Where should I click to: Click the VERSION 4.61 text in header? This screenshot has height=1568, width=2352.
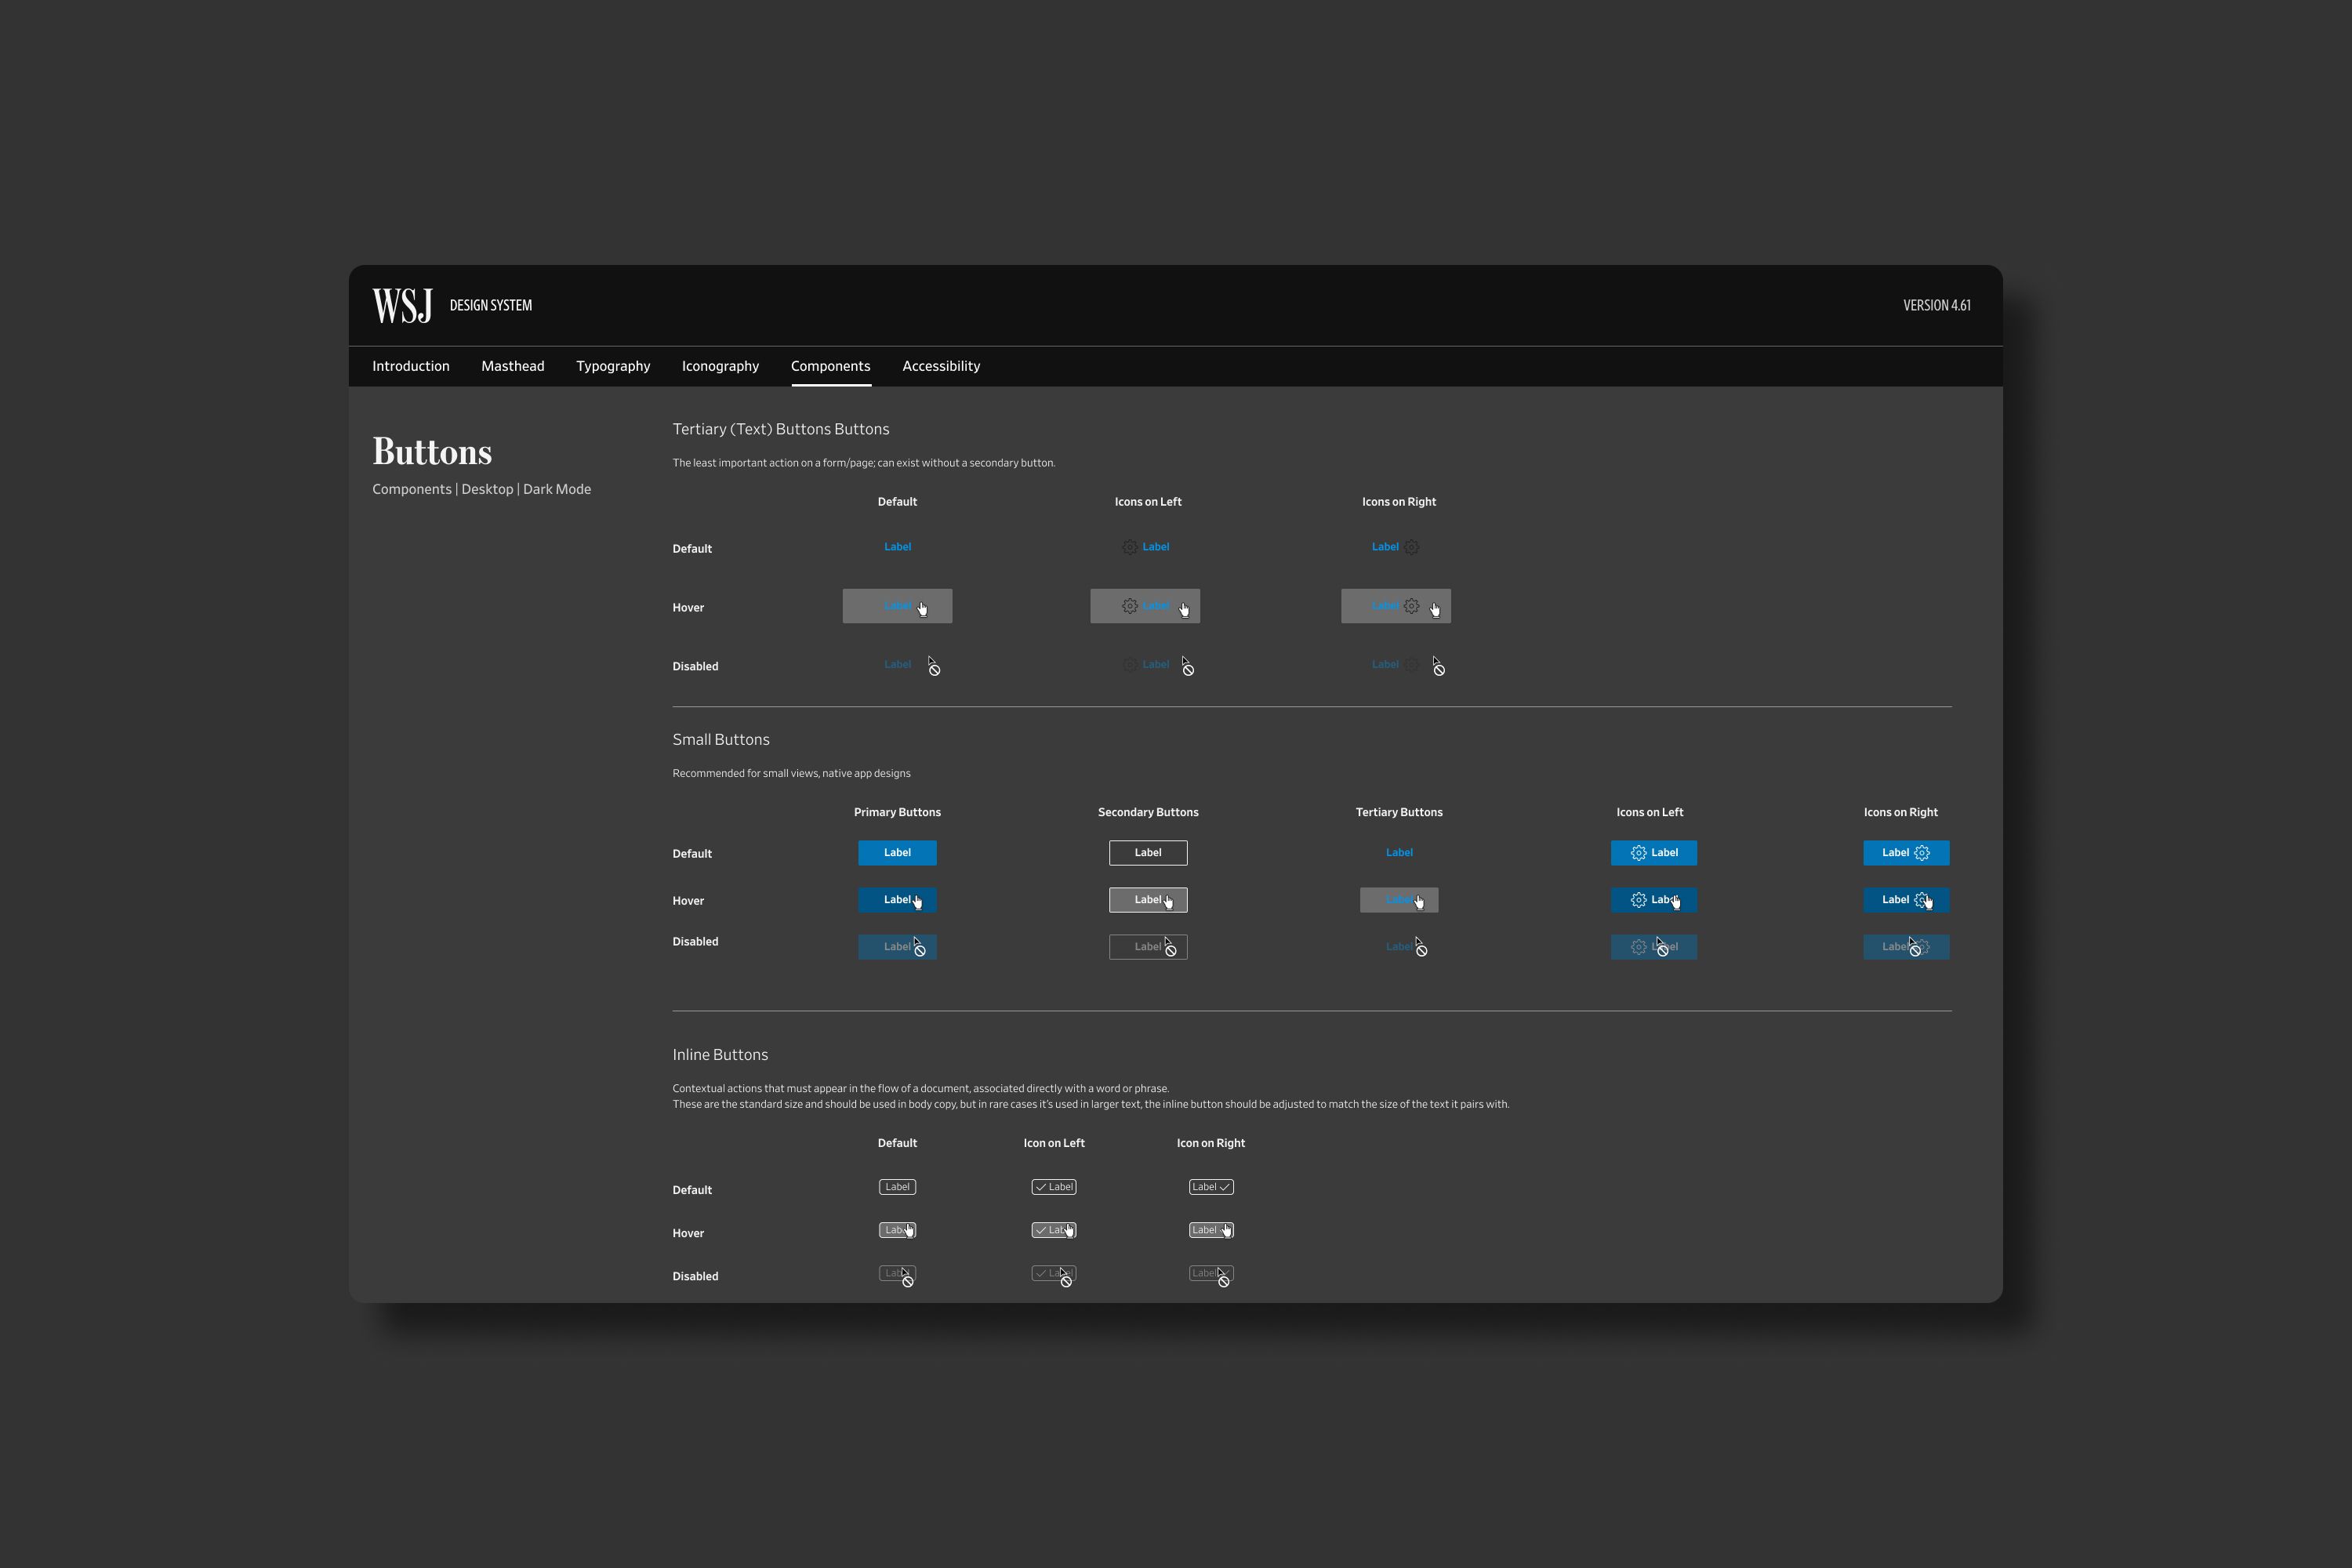click(1936, 305)
